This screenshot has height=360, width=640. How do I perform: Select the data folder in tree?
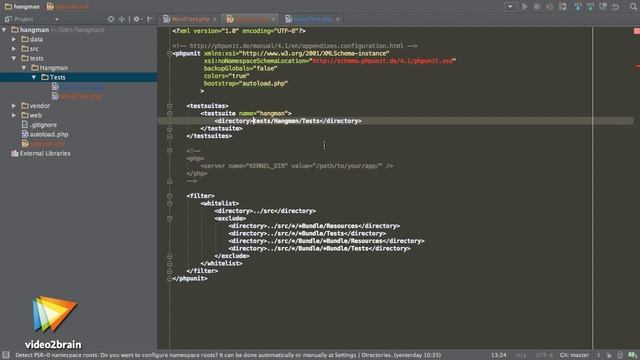pos(32,39)
